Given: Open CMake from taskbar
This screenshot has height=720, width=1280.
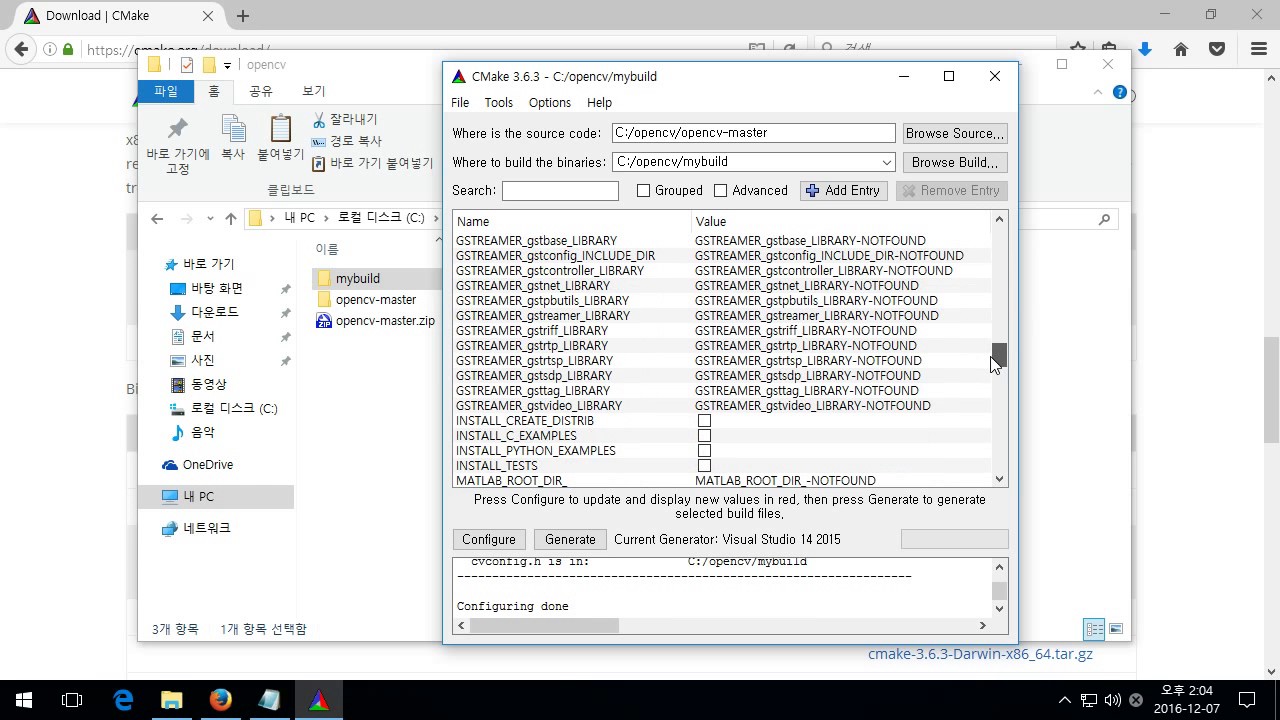Looking at the screenshot, I should coord(318,700).
